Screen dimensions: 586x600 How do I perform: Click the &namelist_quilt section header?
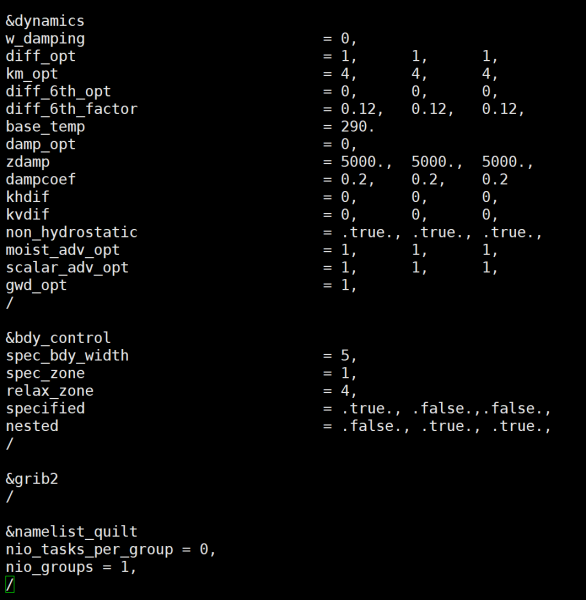coord(72,532)
